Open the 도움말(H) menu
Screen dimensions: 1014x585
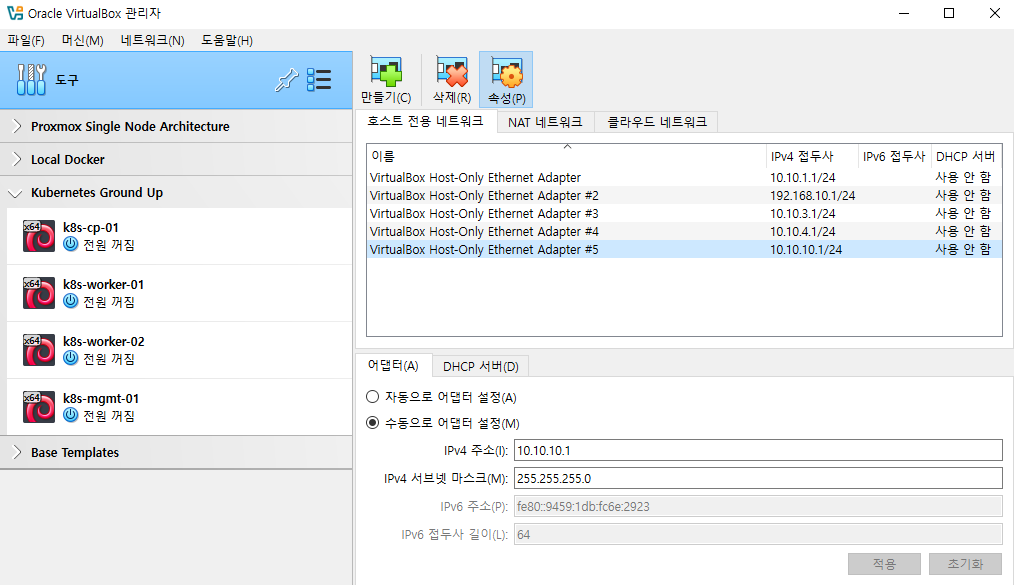[x=226, y=40]
